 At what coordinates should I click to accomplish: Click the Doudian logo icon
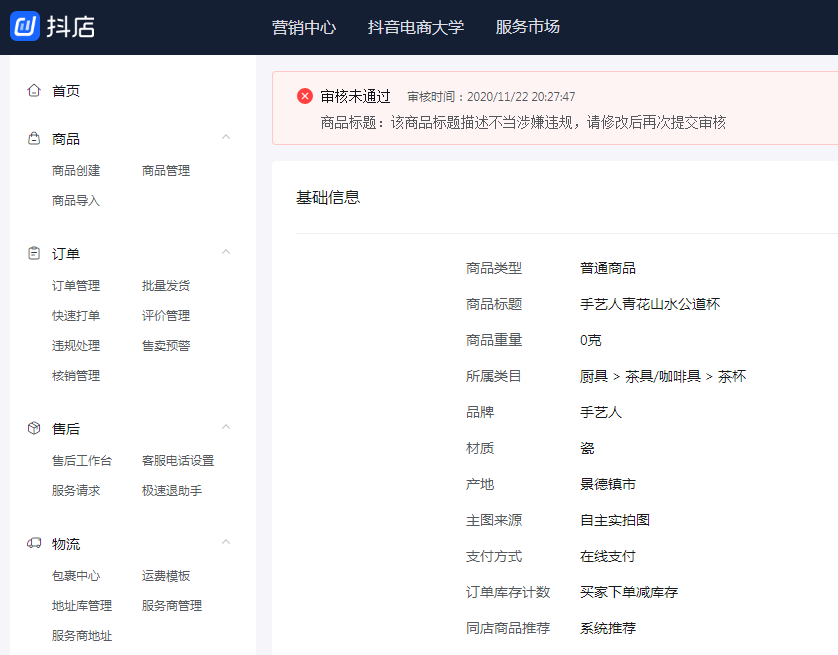24,27
